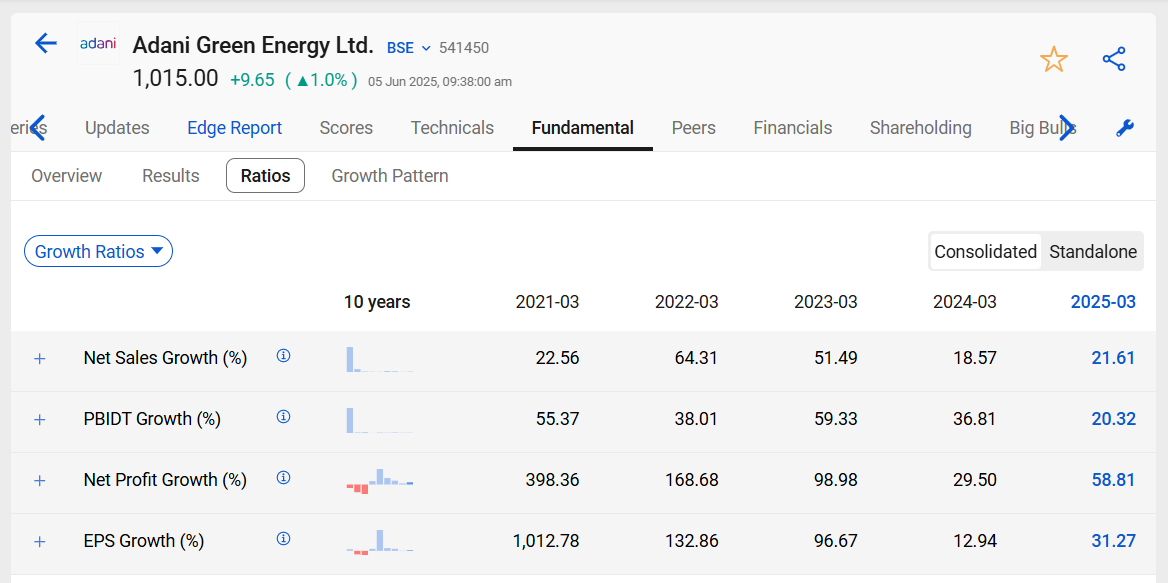Open the Technicals tab
This screenshot has width=1168, height=583.
pyautogui.click(x=452, y=128)
